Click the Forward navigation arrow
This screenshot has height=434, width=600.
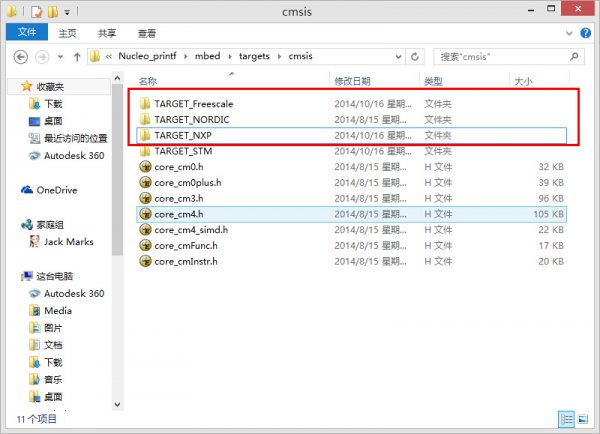[42, 57]
